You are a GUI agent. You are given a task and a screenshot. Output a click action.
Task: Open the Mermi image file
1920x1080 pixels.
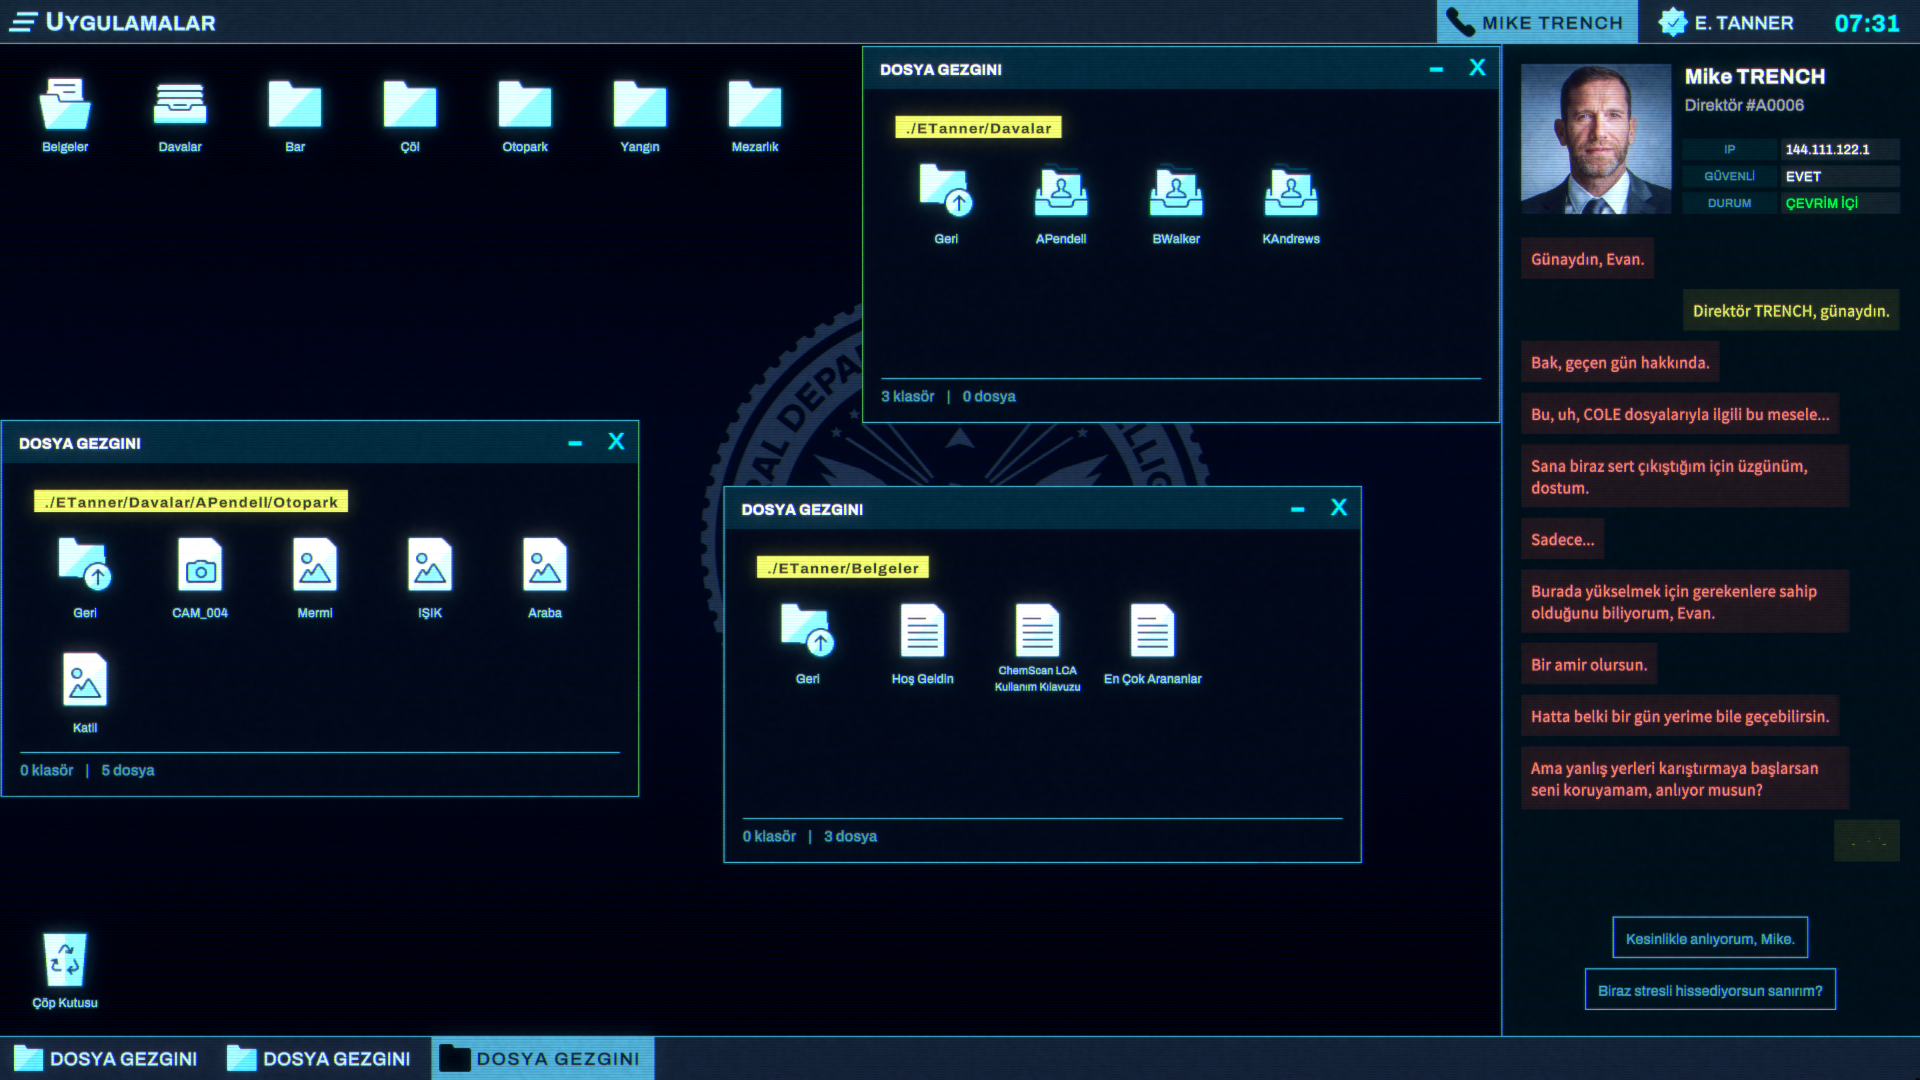[x=315, y=566]
